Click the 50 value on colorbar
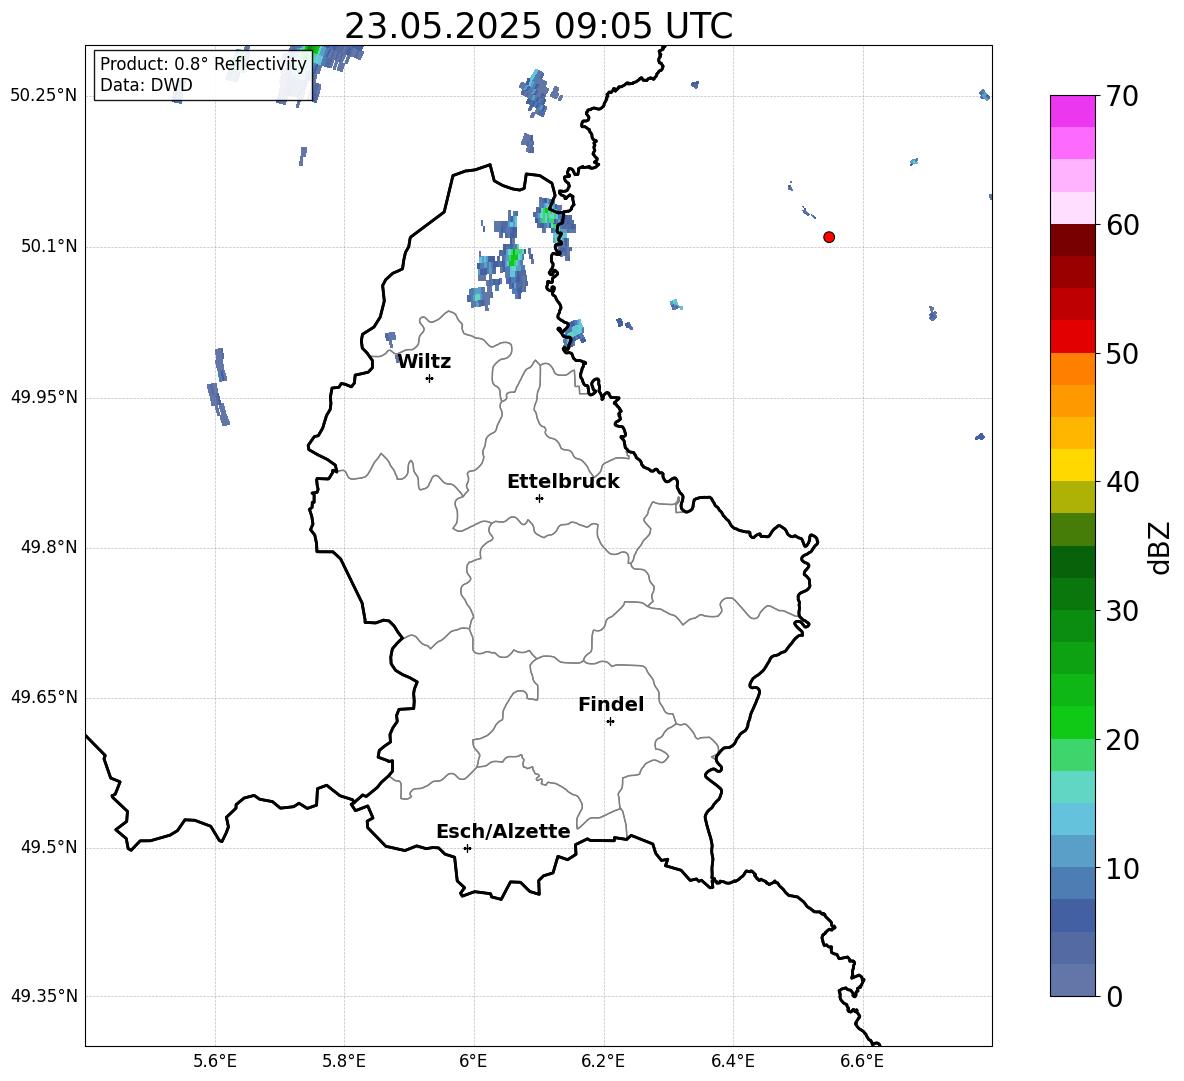Screen dimensions: 1184x1081 (x=1122, y=353)
